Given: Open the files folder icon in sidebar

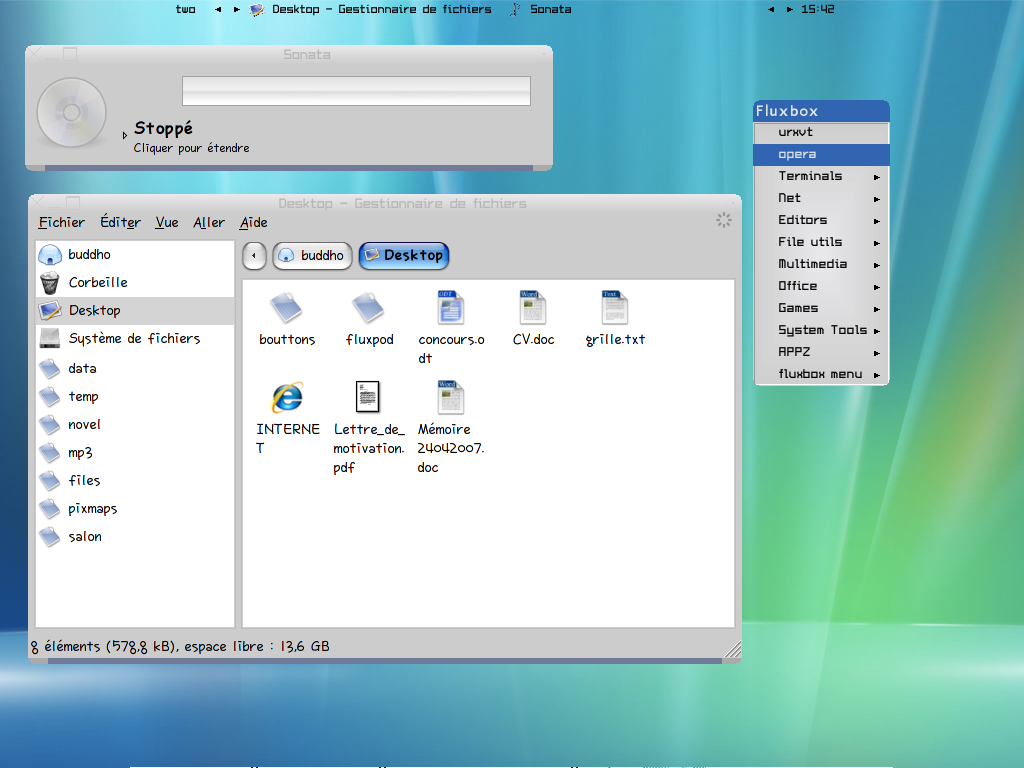Looking at the screenshot, I should pos(50,481).
